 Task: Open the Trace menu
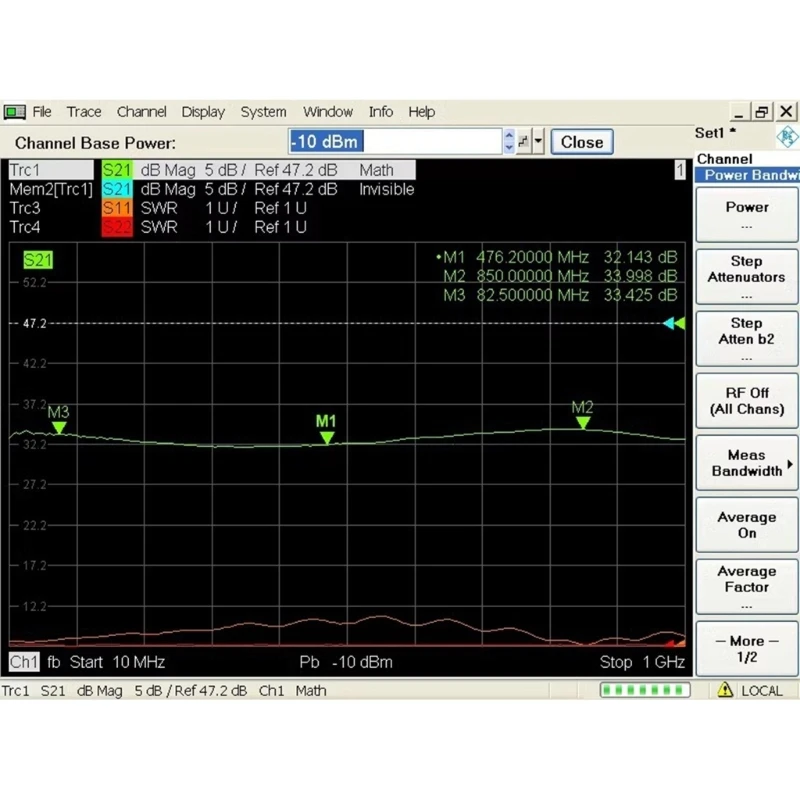(x=84, y=112)
